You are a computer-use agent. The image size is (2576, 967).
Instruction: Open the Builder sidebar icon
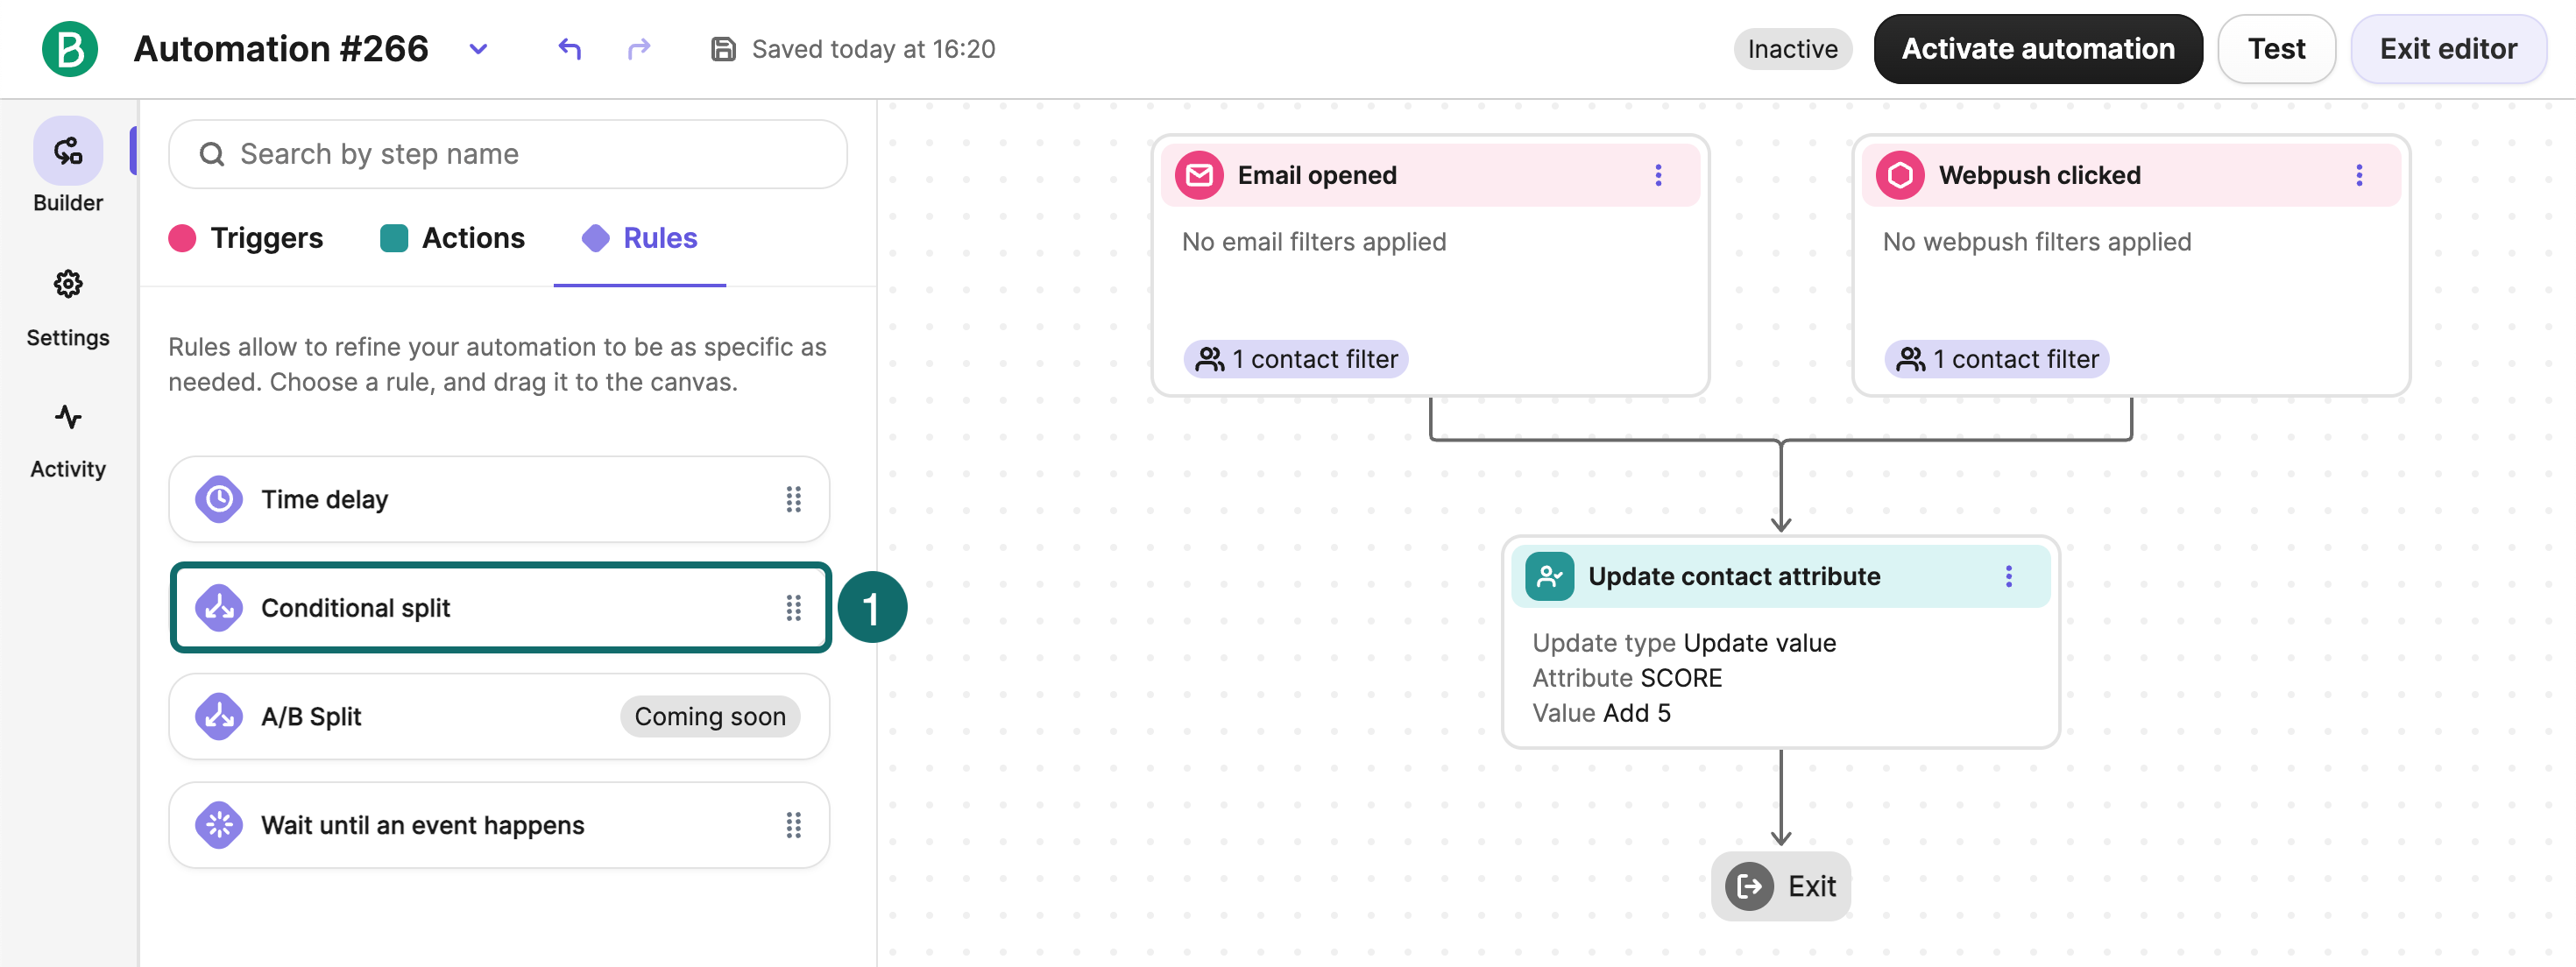68,151
